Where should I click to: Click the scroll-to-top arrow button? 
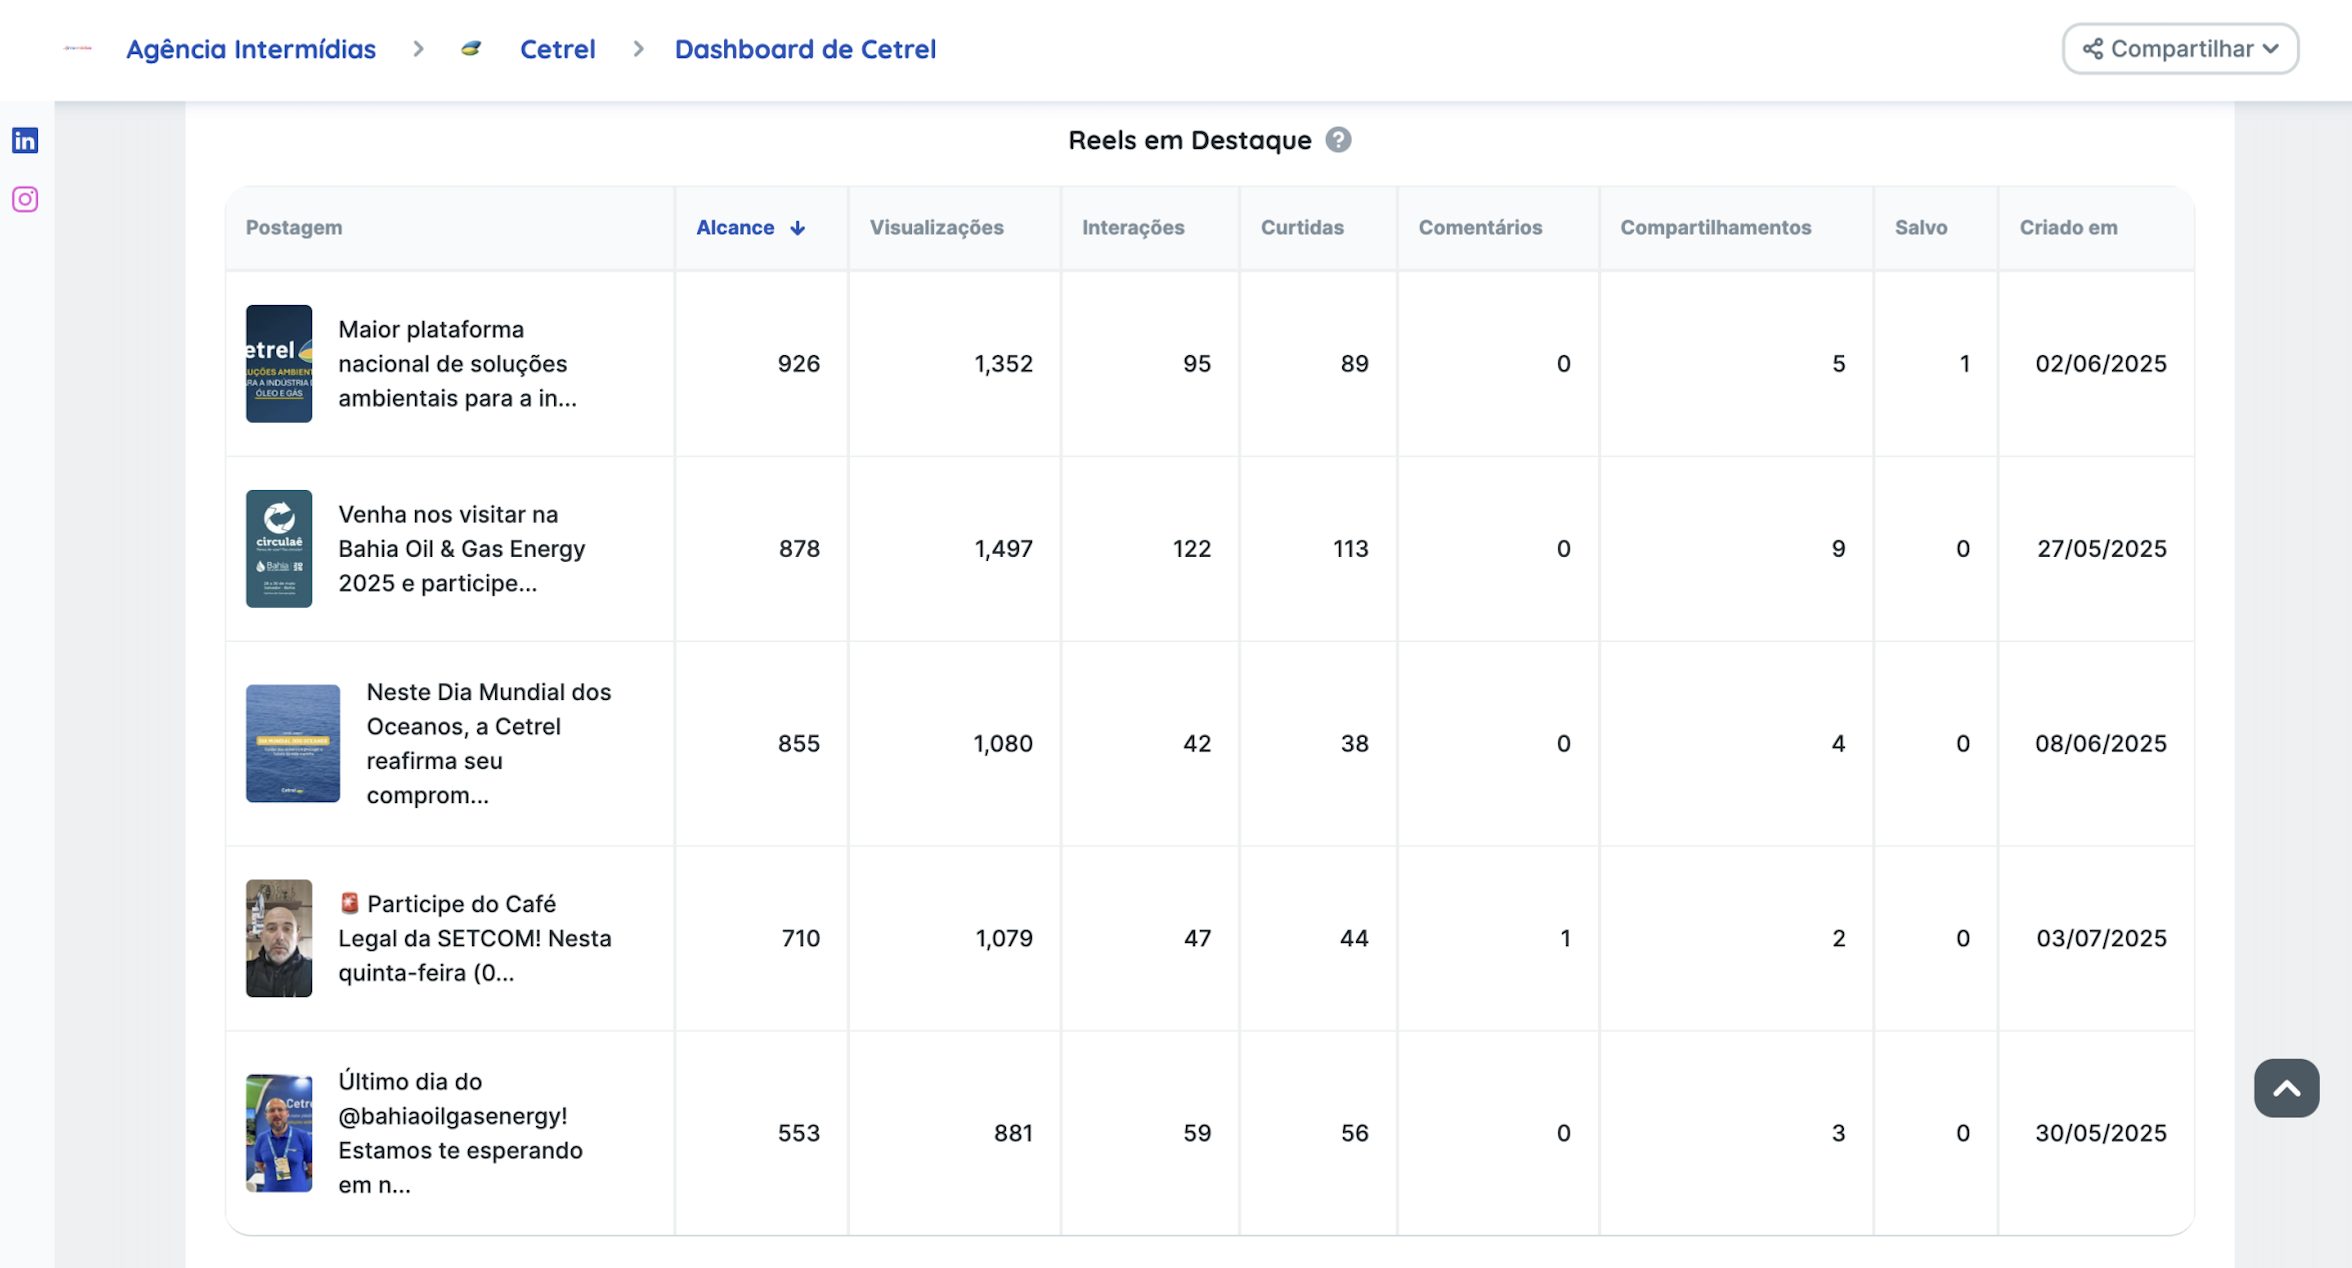coord(2286,1088)
